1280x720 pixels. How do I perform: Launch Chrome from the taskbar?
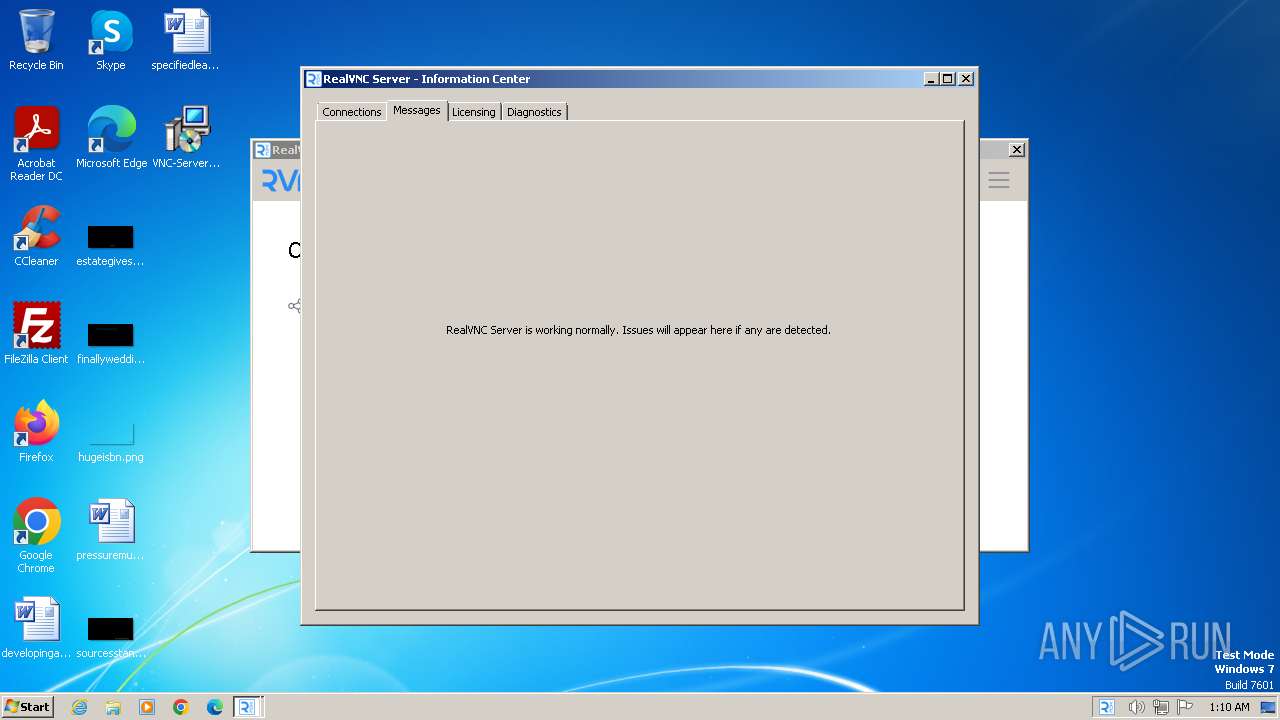[181, 707]
